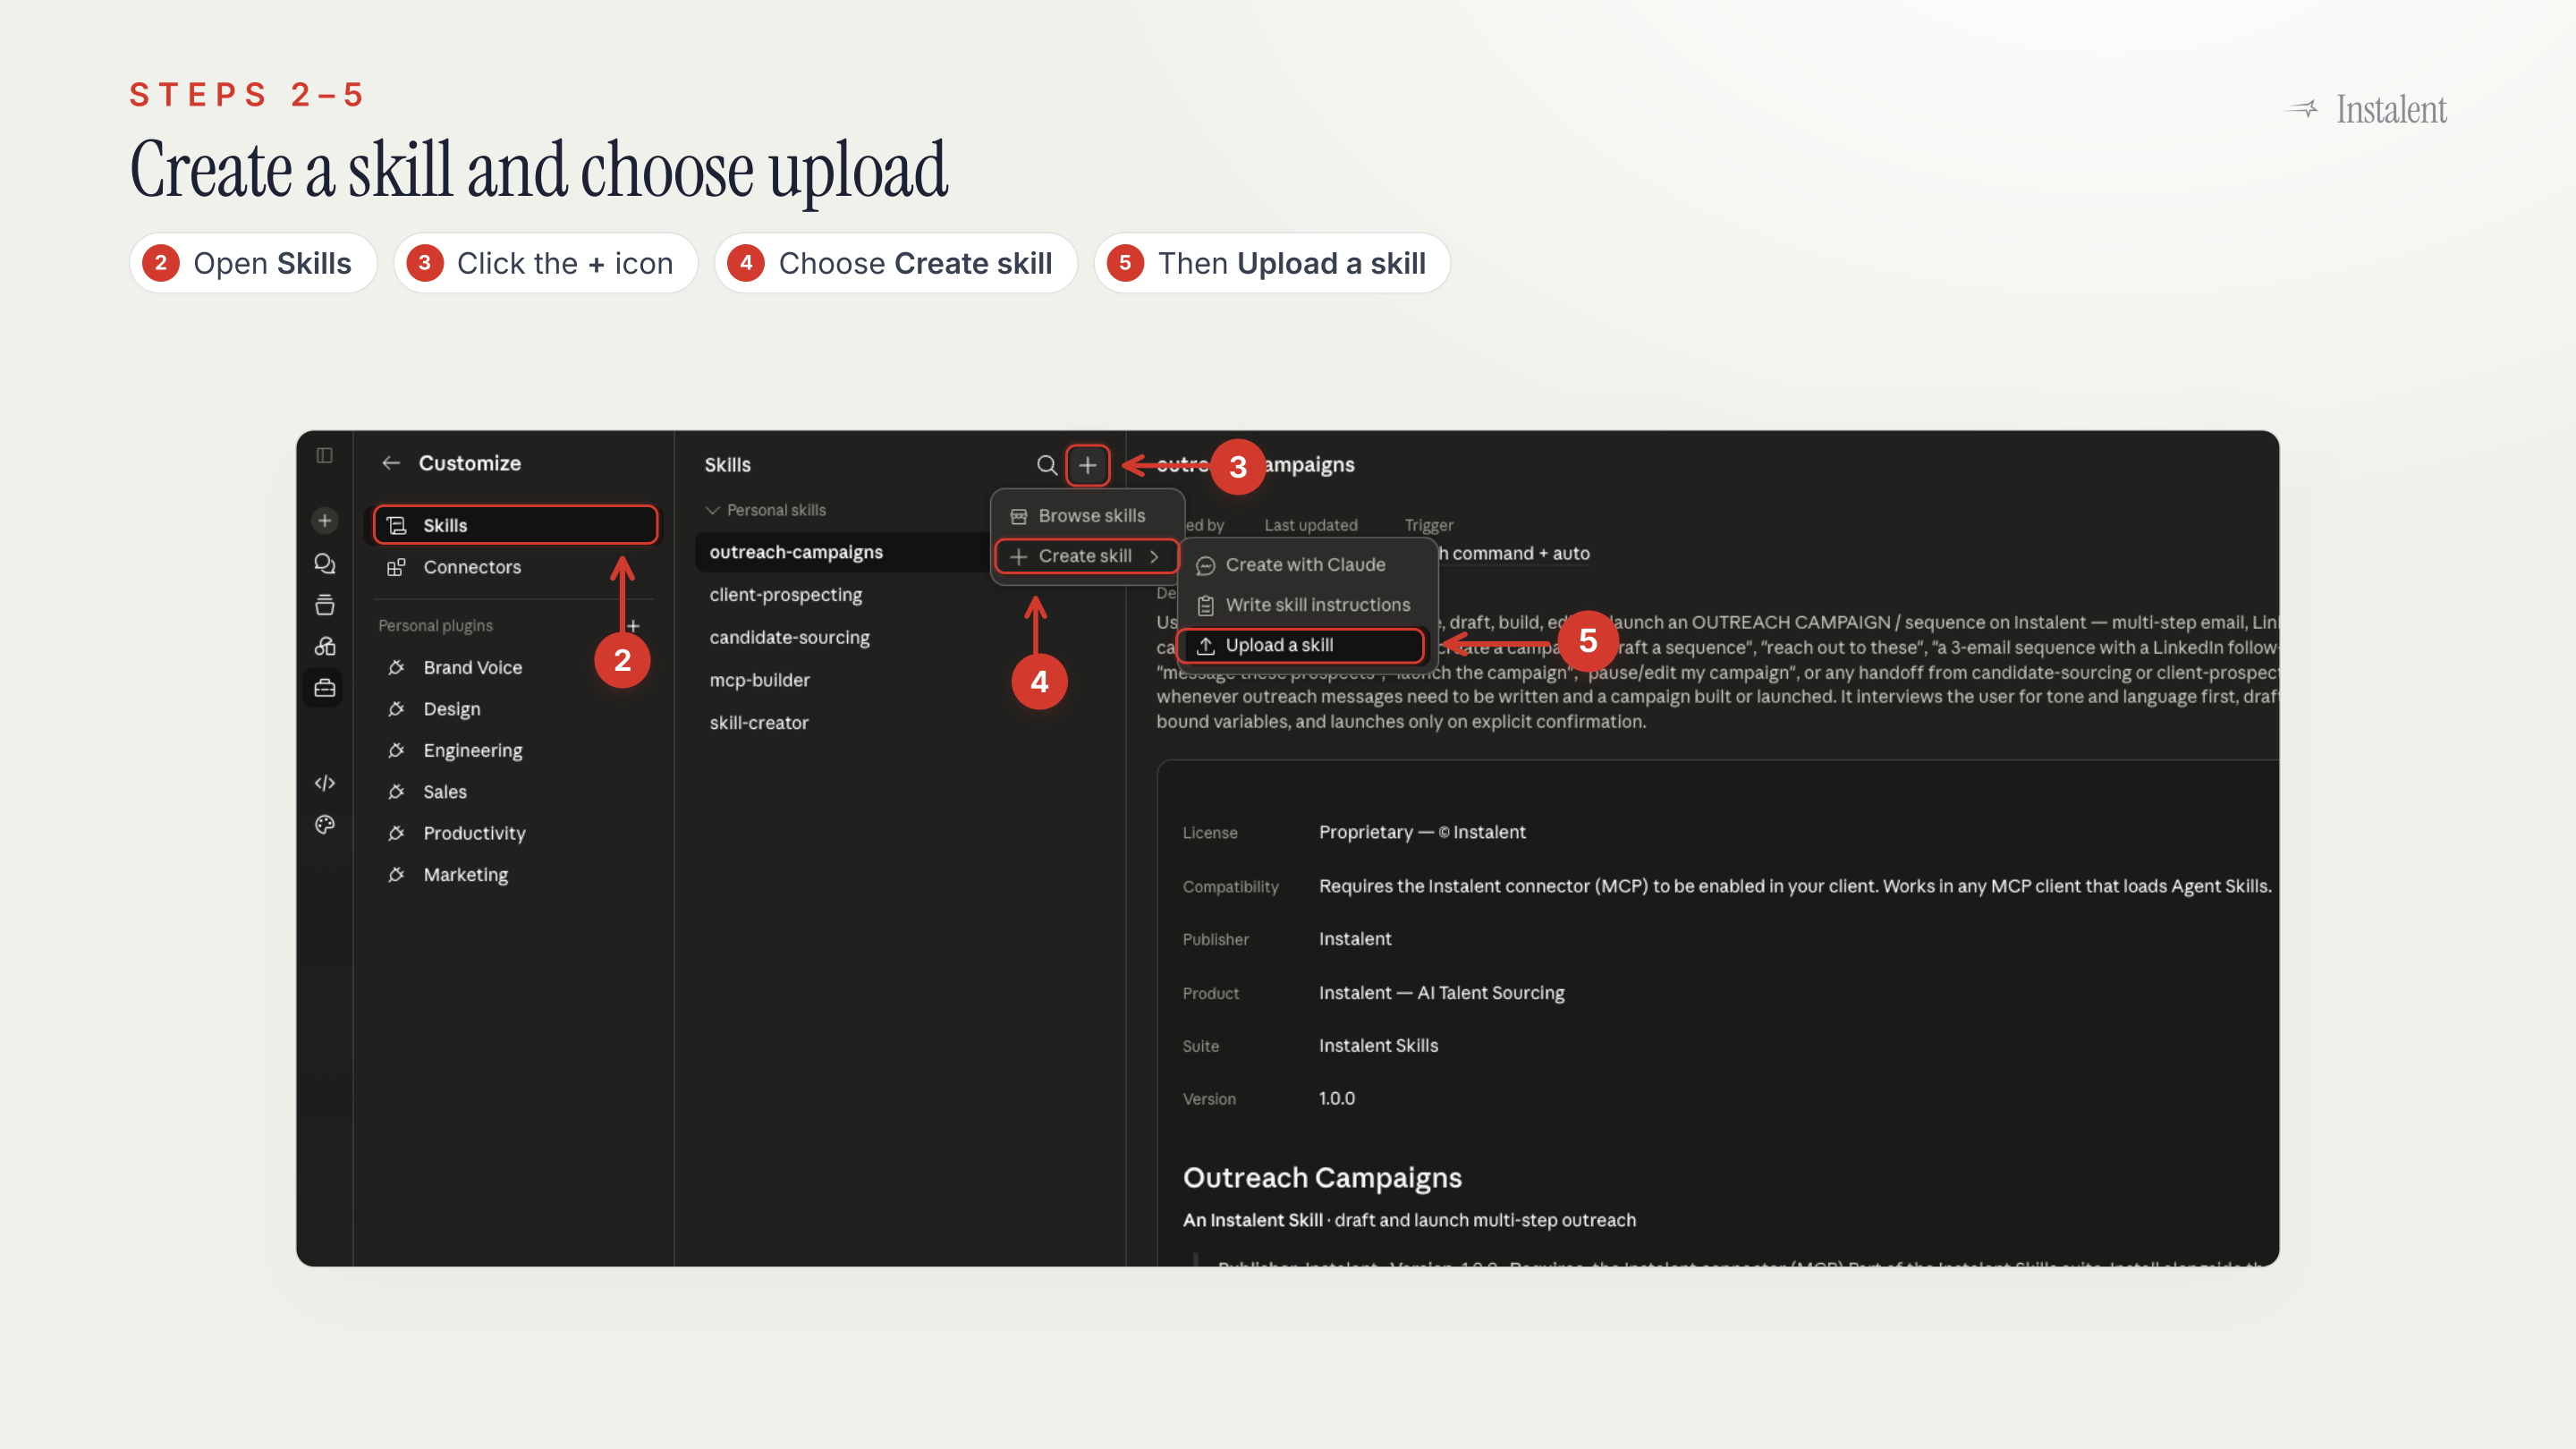Open the Sales plugin
Viewport: 2576px width, 1449px height.
[x=515, y=792]
